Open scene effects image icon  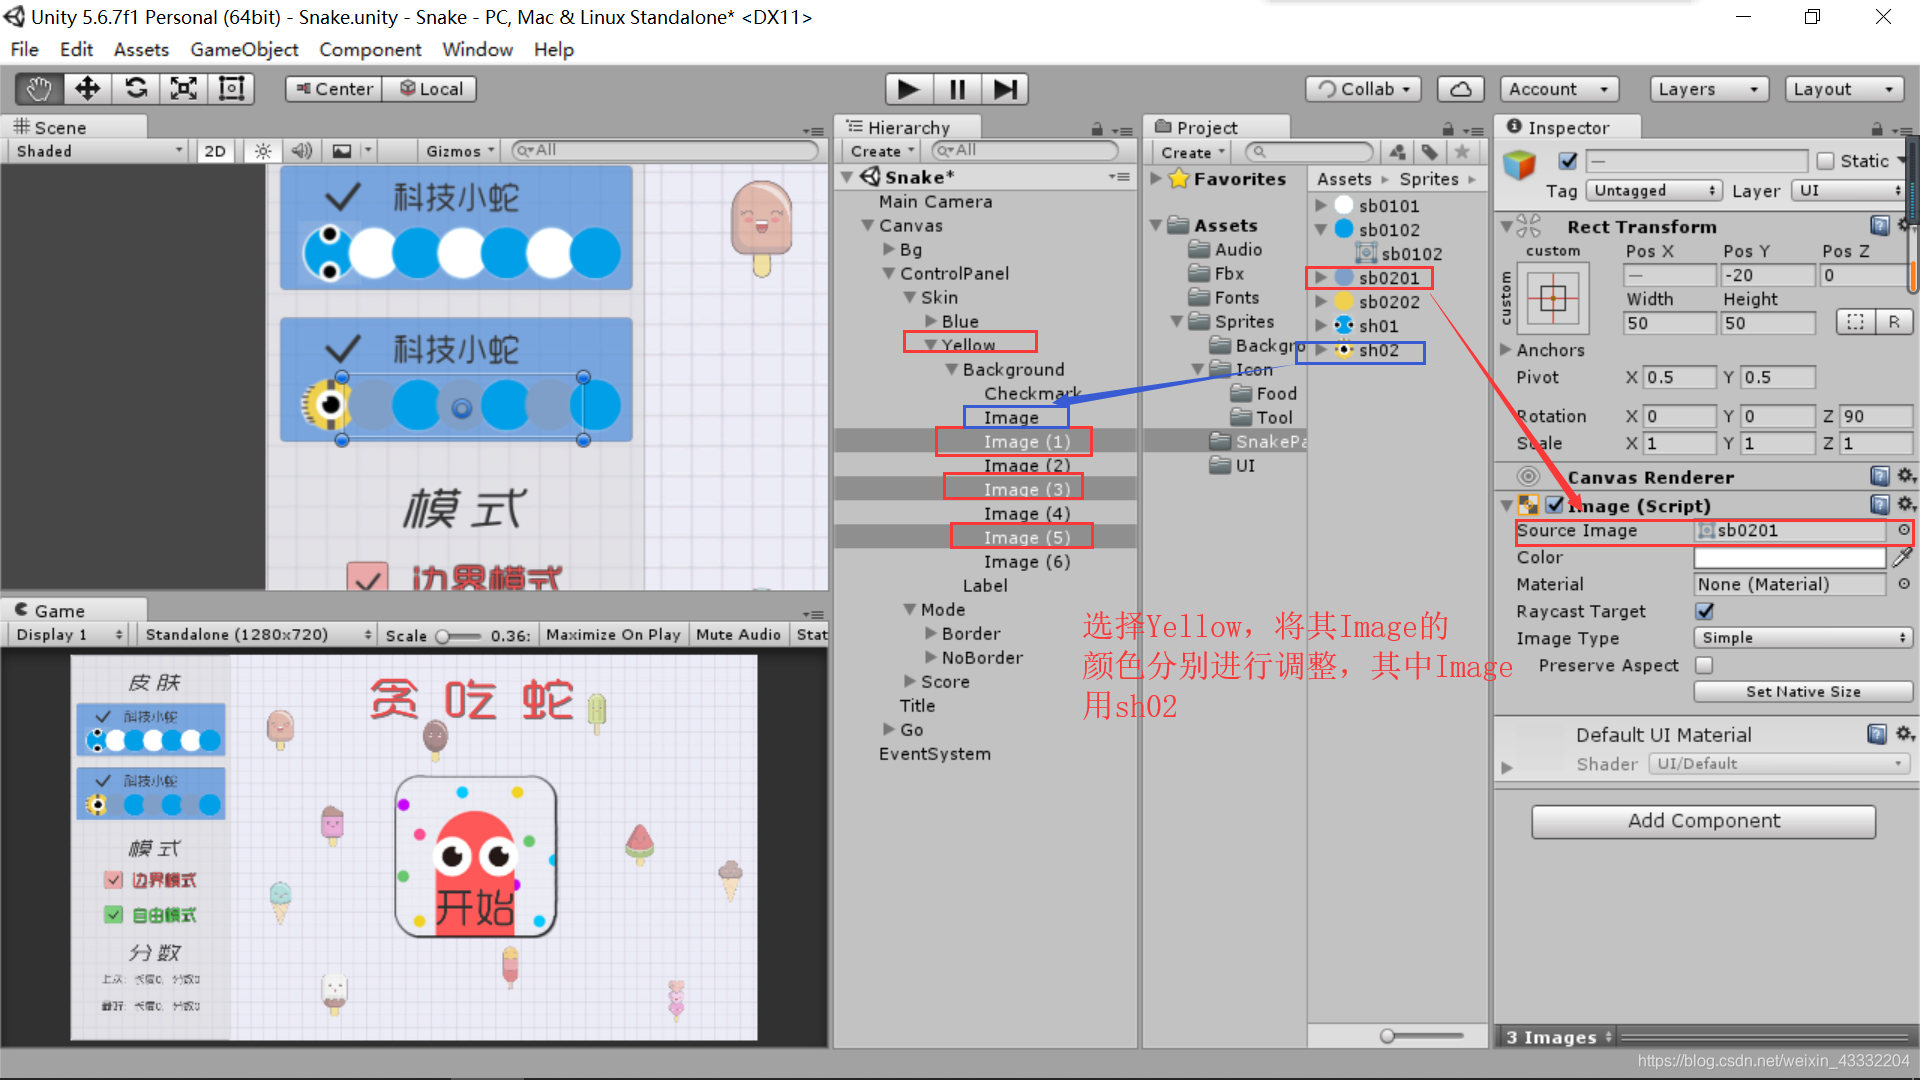342,151
